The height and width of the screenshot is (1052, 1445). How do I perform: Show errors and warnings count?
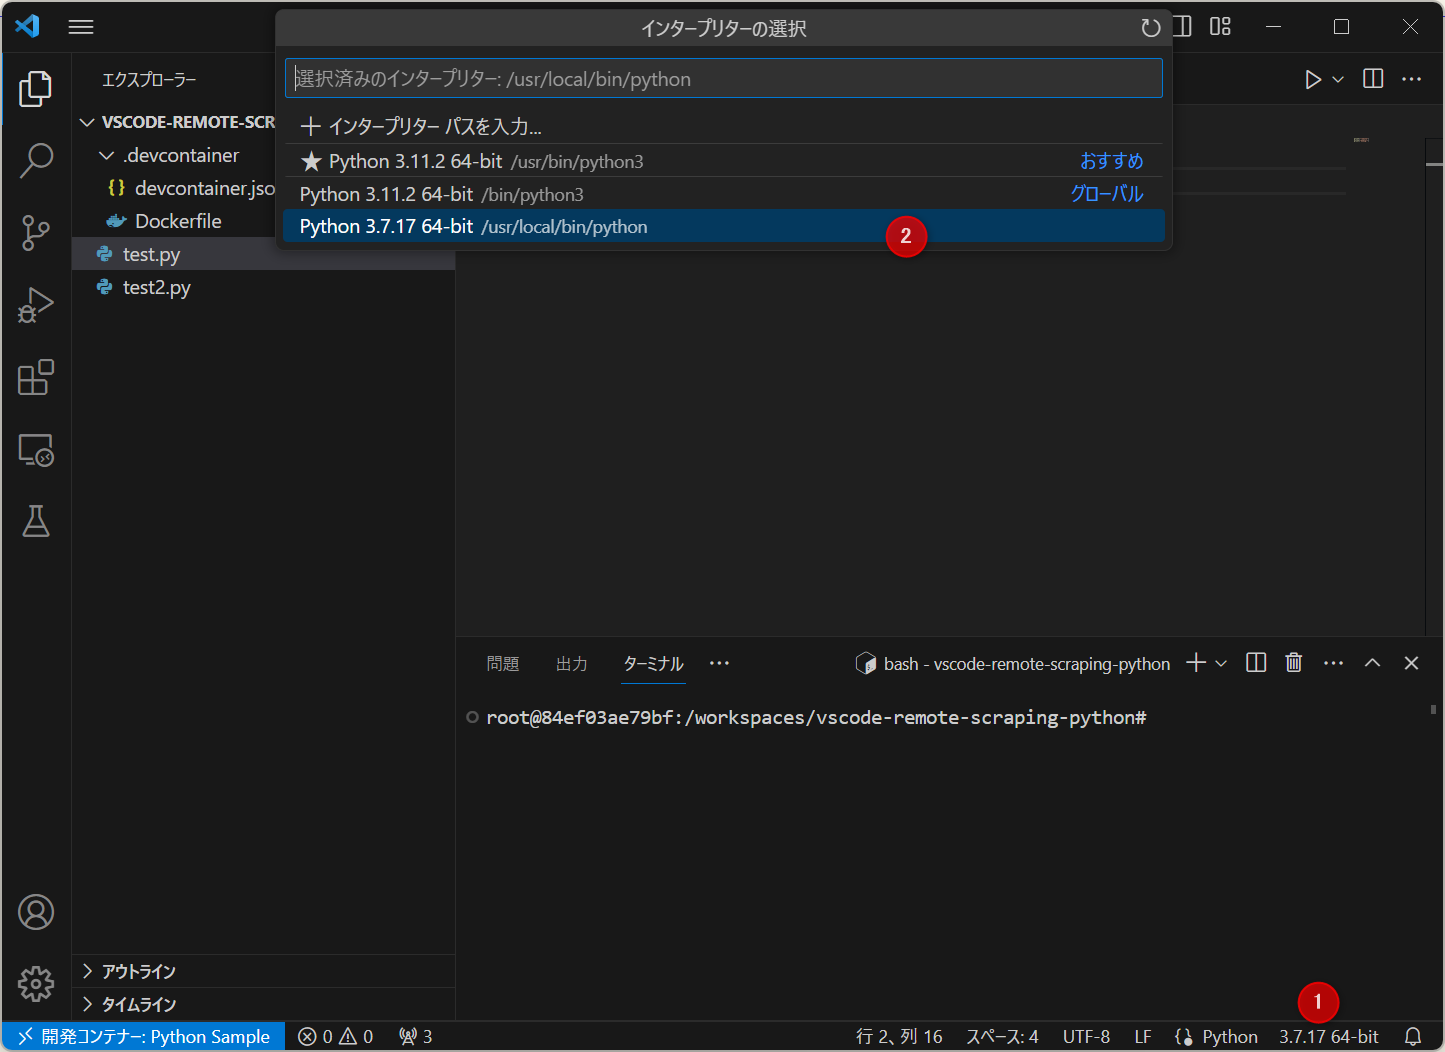336,1037
